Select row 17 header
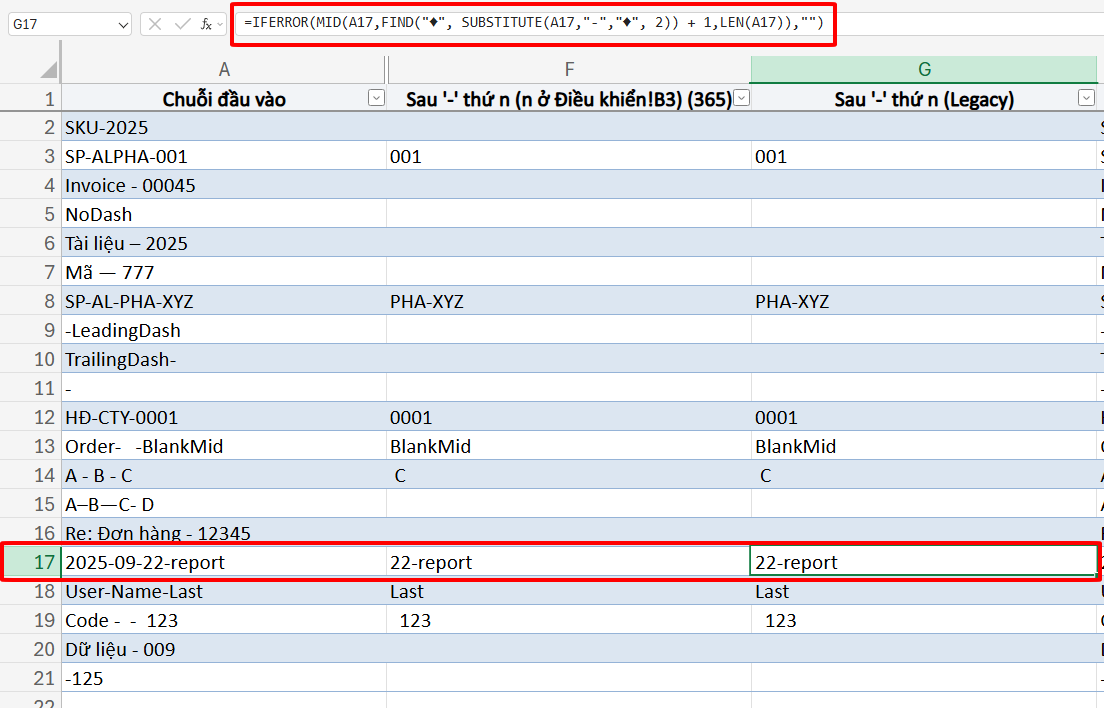Image resolution: width=1104 pixels, height=708 pixels. coord(31,562)
